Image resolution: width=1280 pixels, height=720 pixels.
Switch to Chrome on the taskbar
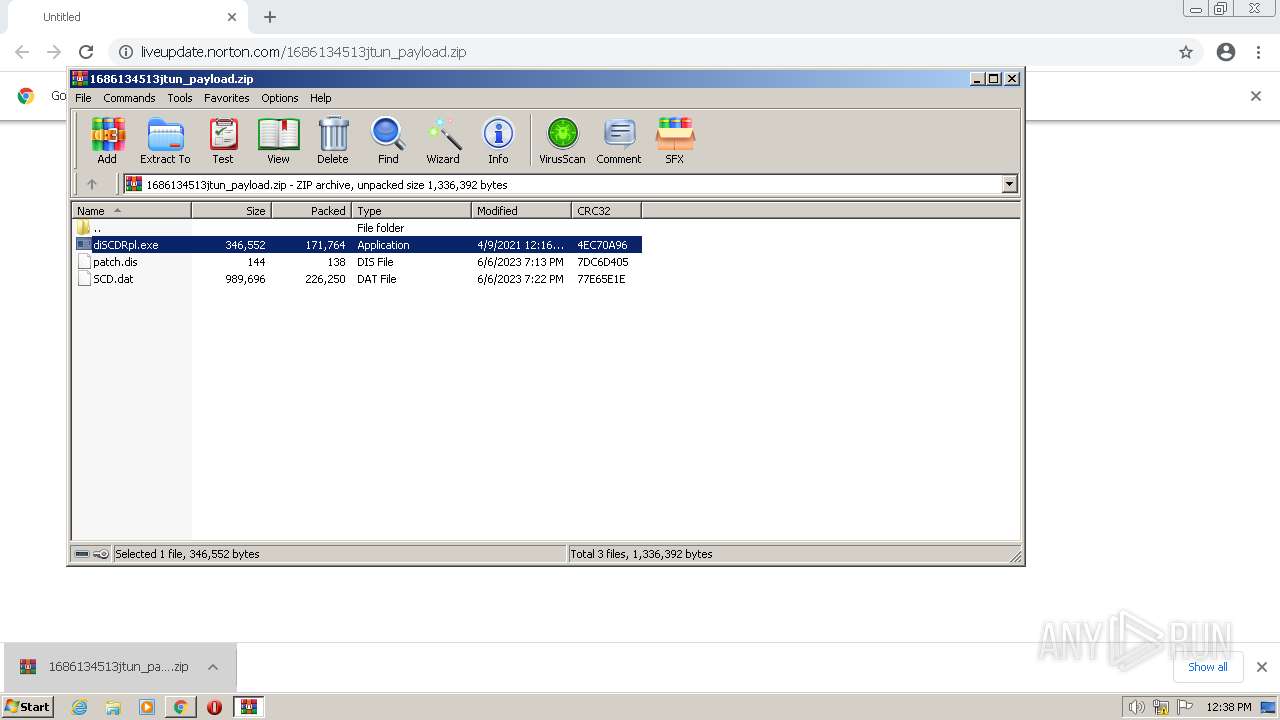pos(180,707)
